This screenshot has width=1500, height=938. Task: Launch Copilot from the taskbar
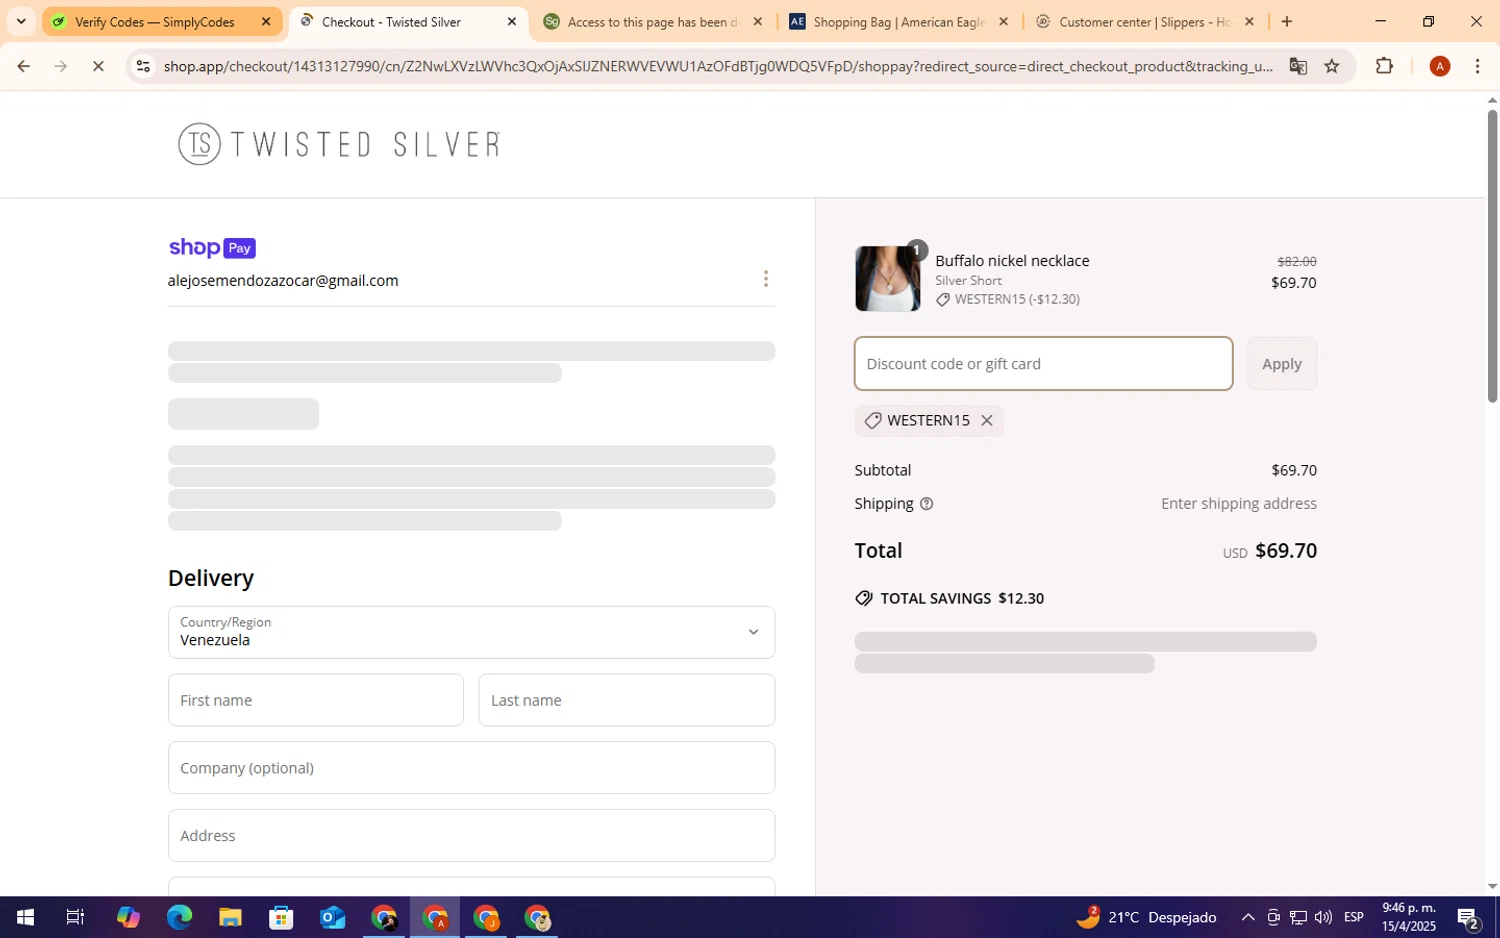point(128,918)
